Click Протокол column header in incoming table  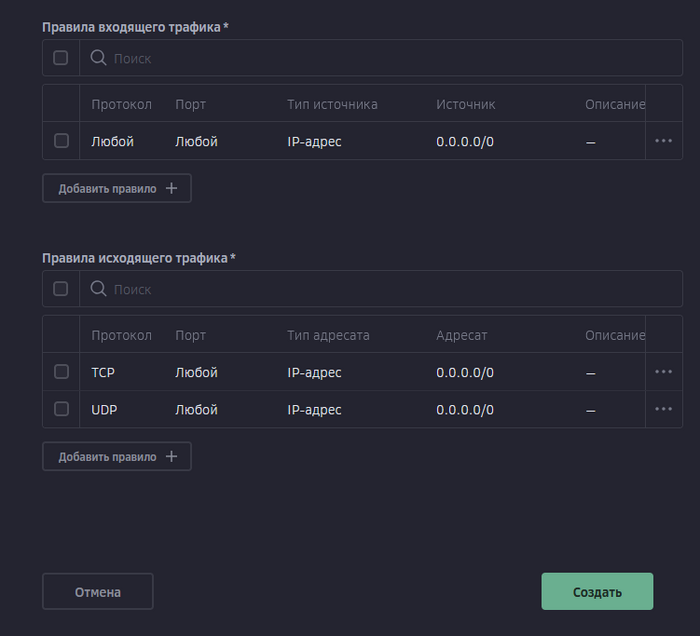click(x=121, y=104)
